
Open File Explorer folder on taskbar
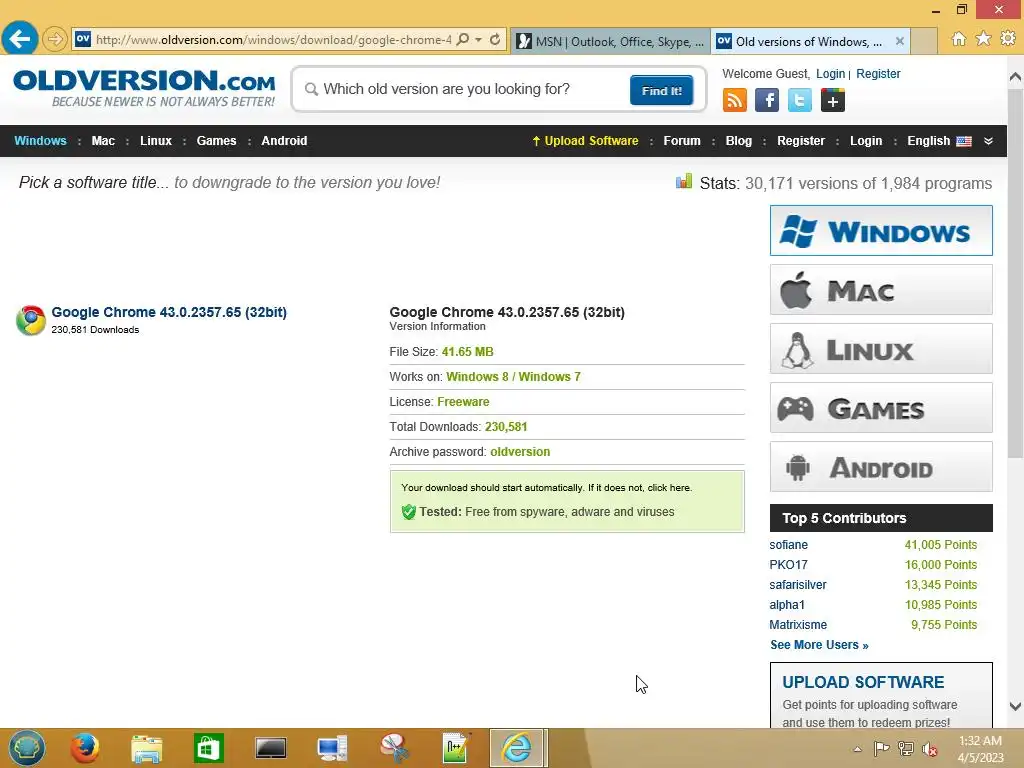(x=146, y=748)
